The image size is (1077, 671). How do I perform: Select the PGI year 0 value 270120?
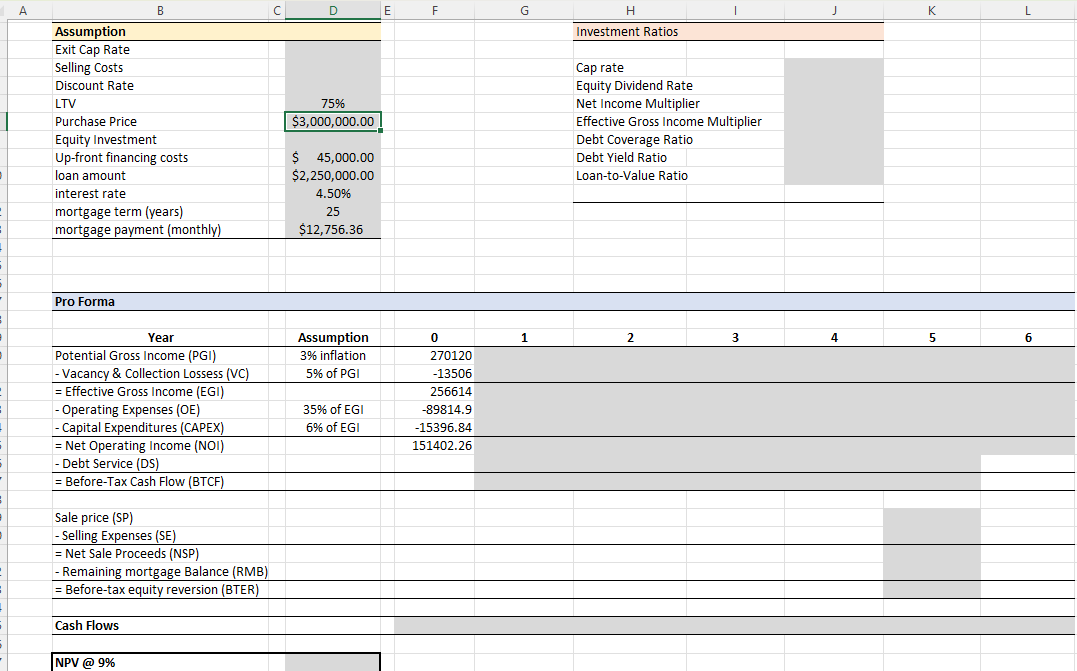click(x=434, y=356)
